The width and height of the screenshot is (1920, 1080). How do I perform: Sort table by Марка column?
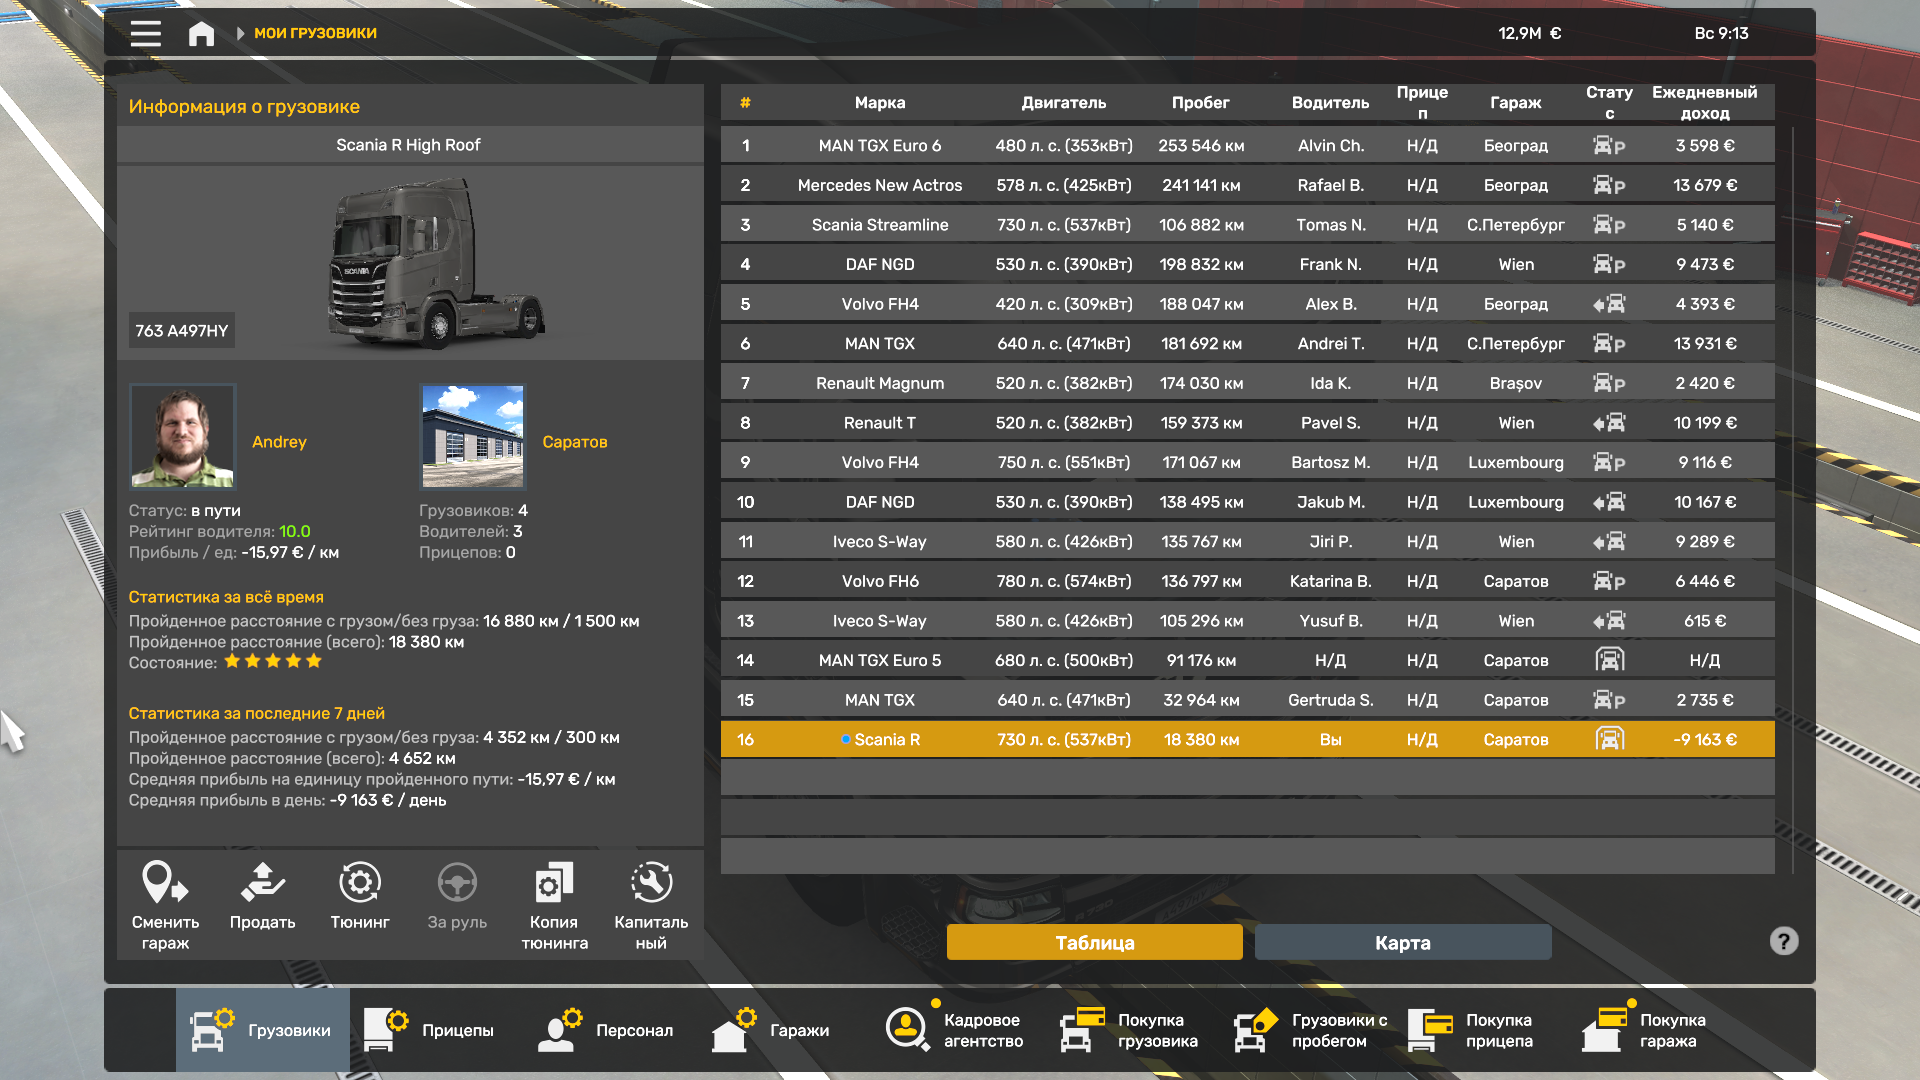click(880, 102)
